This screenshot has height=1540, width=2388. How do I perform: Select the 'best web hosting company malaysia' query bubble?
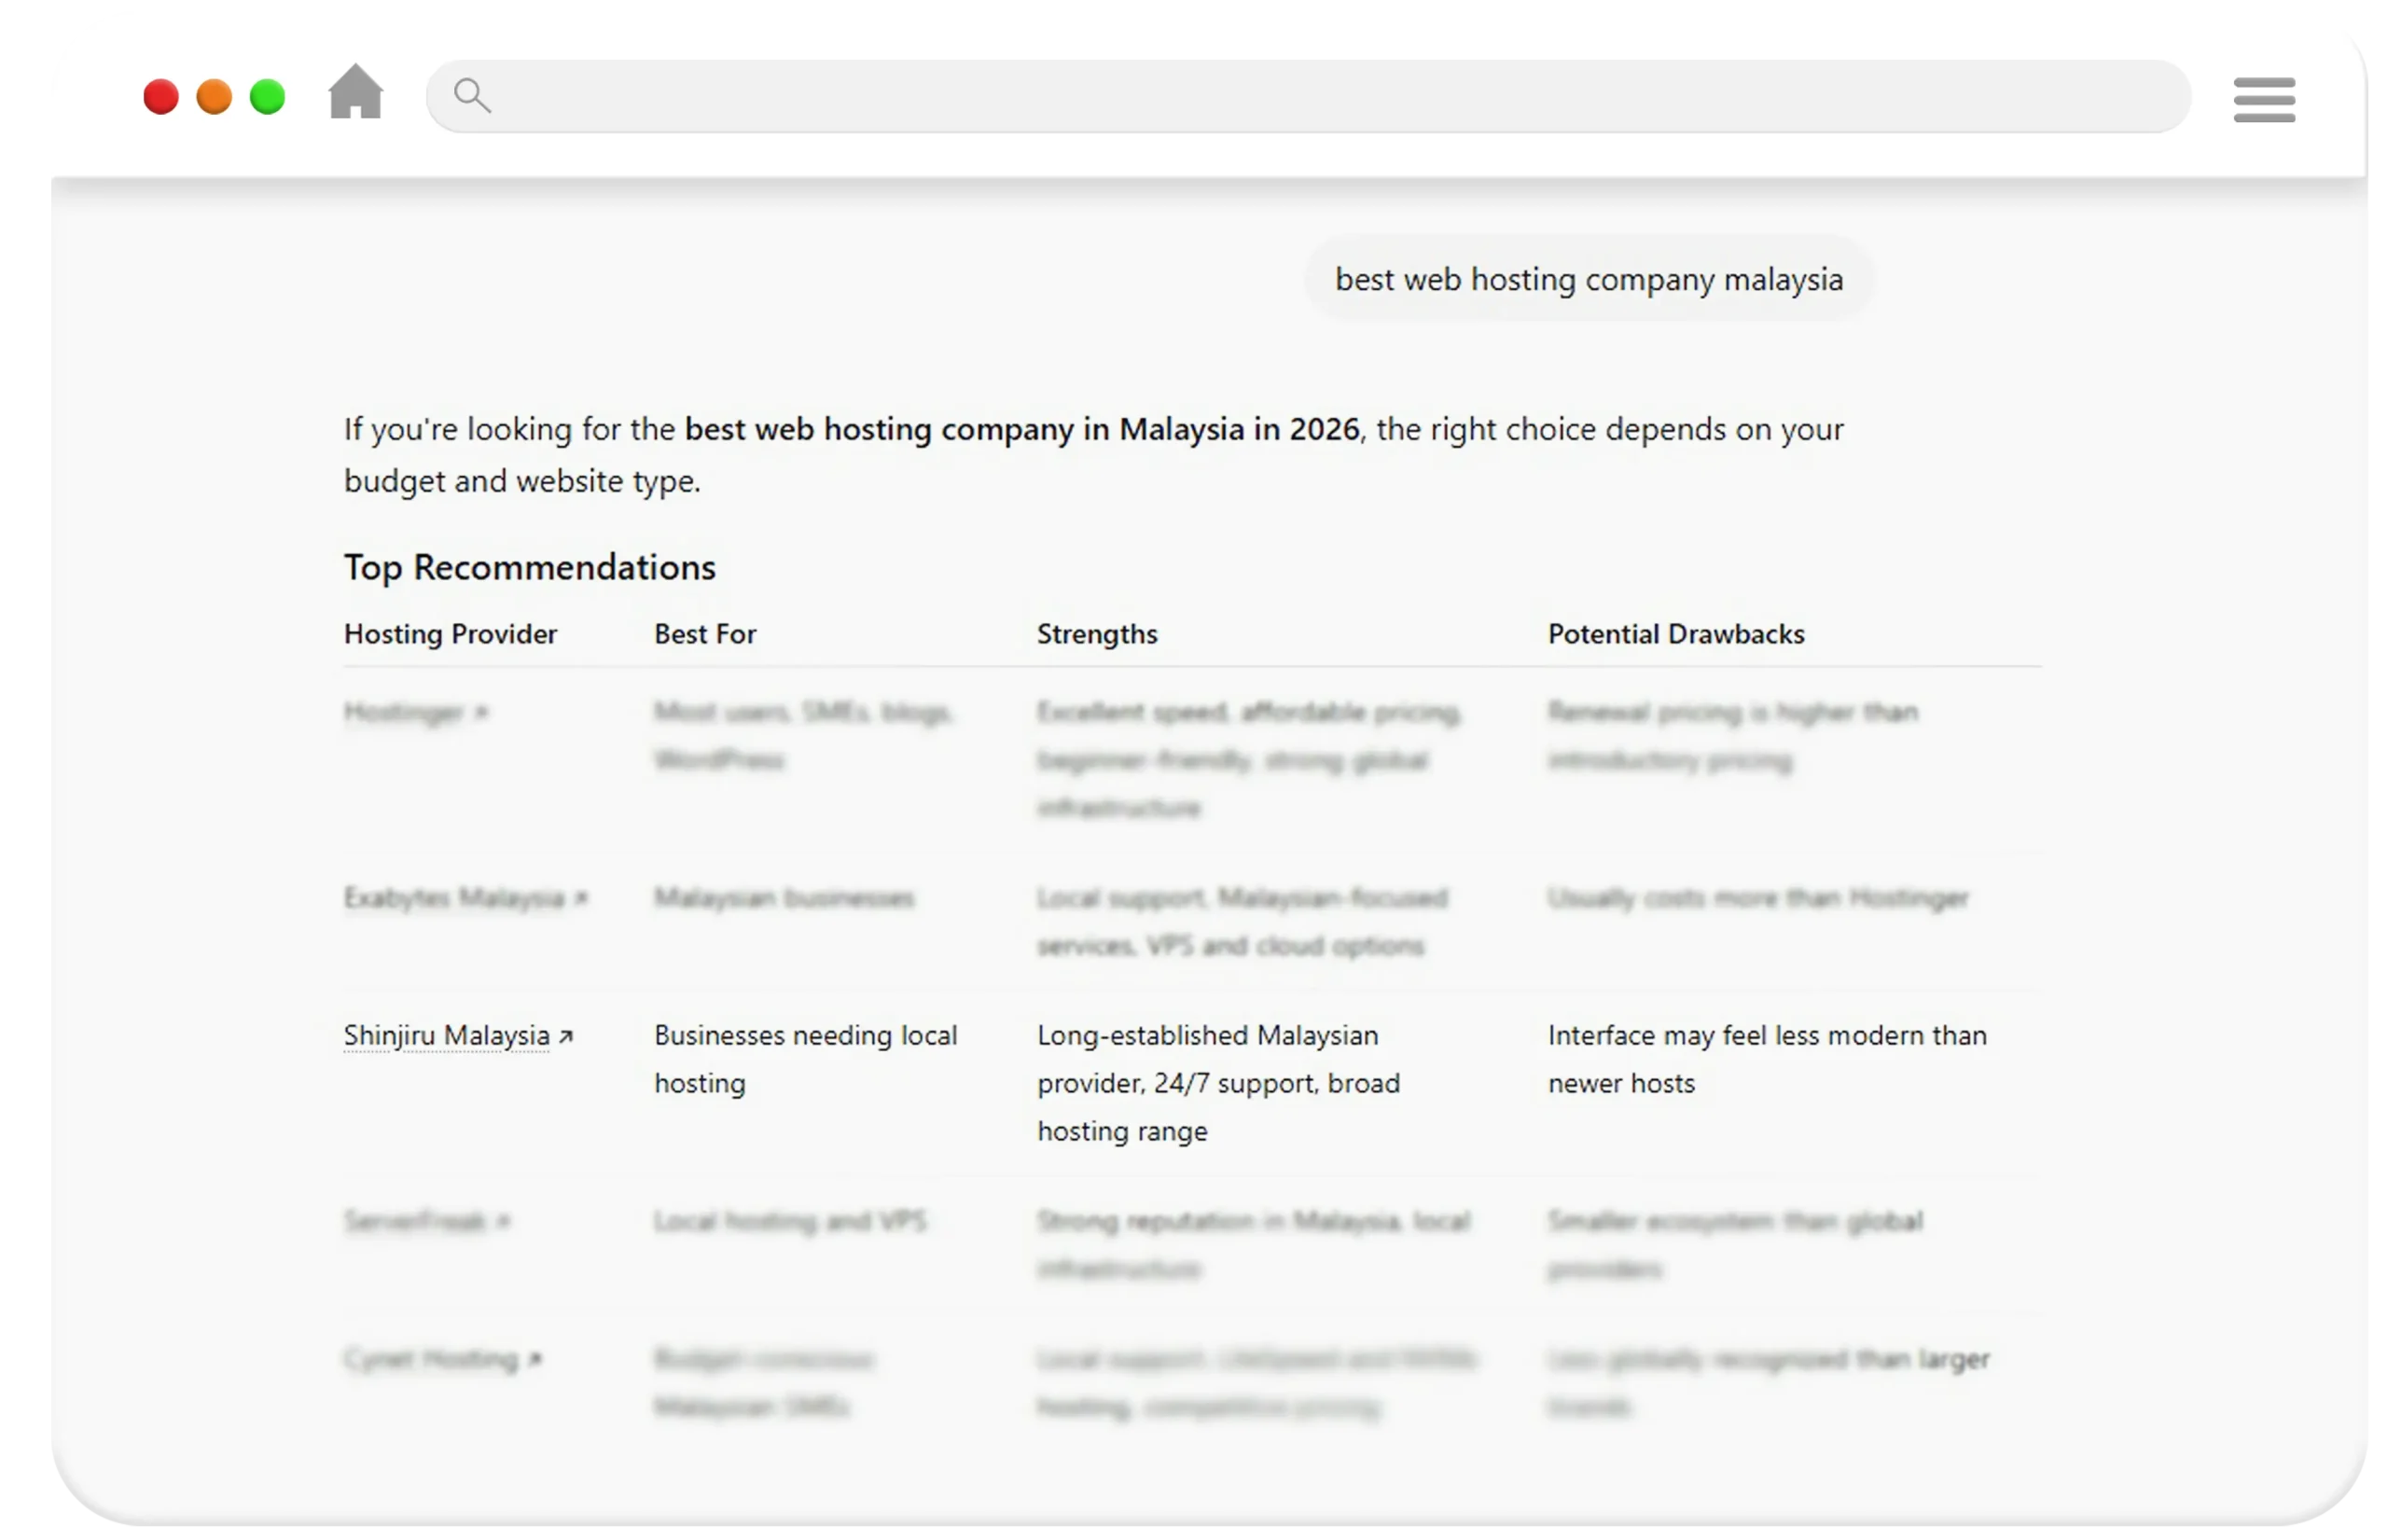(x=1589, y=279)
